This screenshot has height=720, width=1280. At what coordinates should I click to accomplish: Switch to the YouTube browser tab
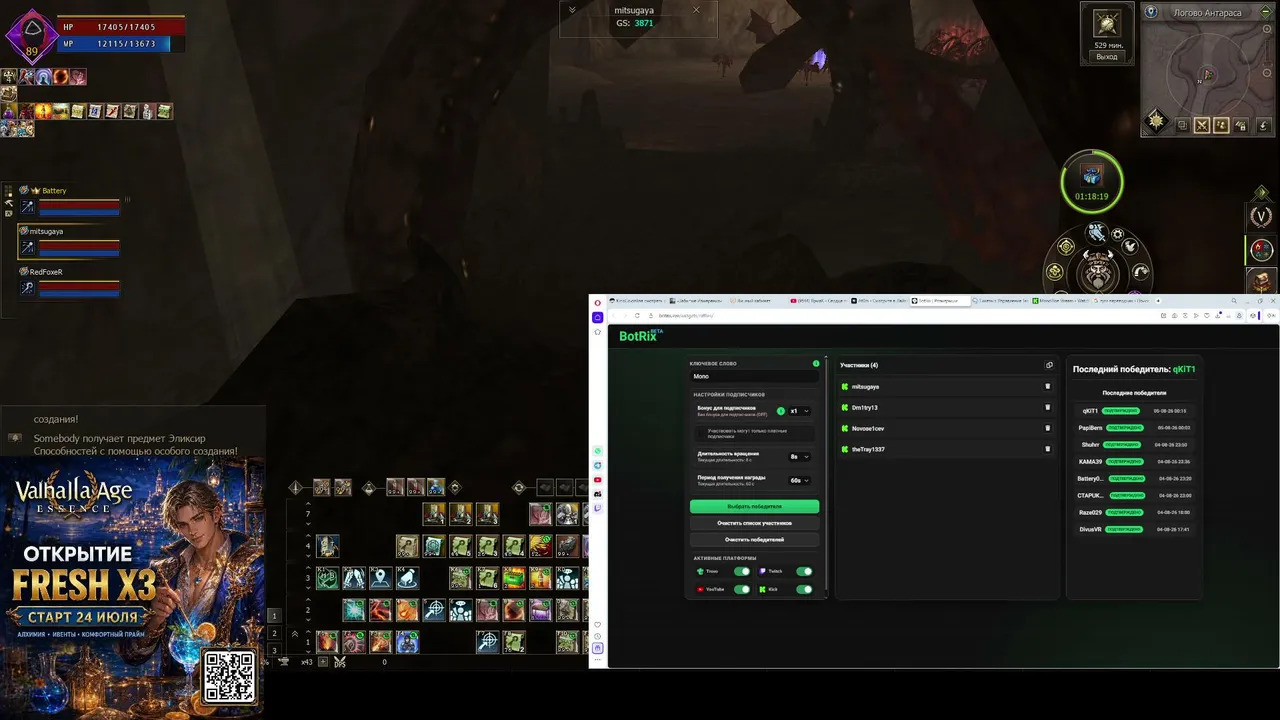[818, 301]
